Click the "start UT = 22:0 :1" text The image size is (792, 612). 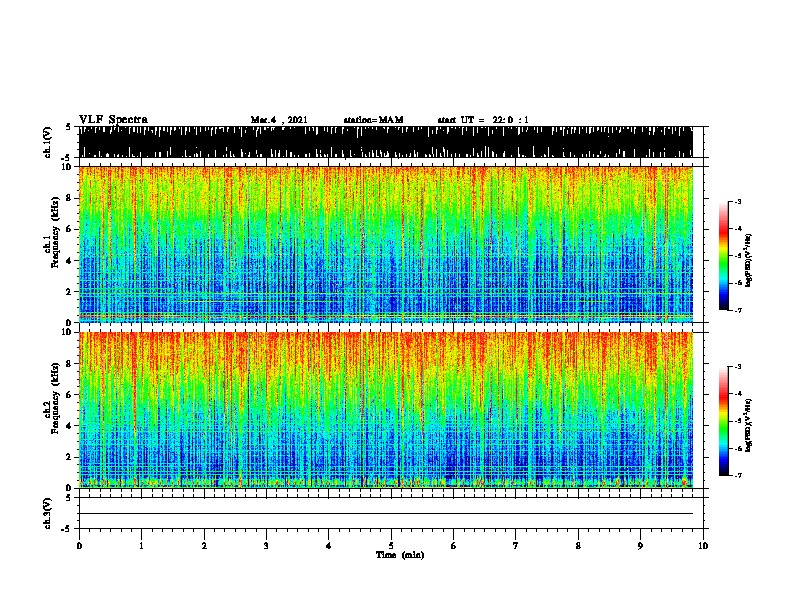click(x=483, y=120)
